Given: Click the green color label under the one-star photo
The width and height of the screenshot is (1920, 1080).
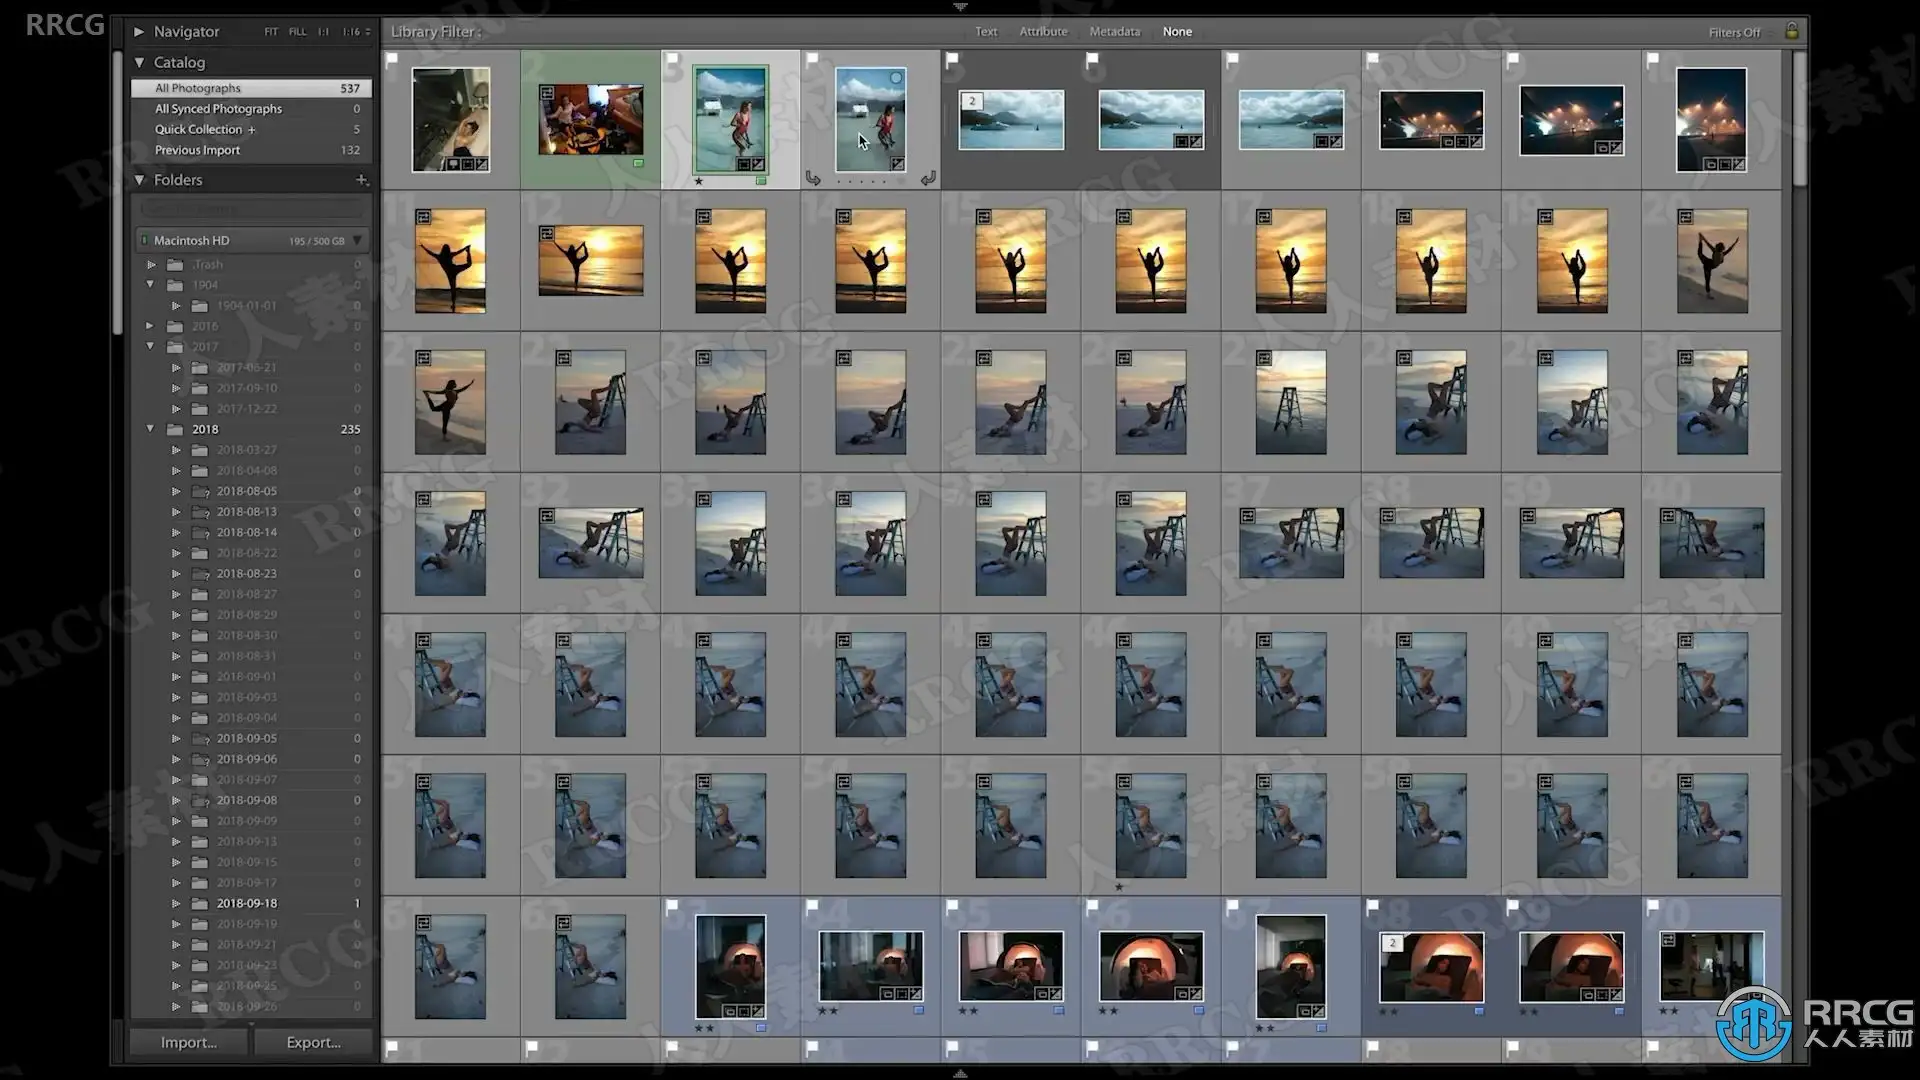Looking at the screenshot, I should point(761,181).
